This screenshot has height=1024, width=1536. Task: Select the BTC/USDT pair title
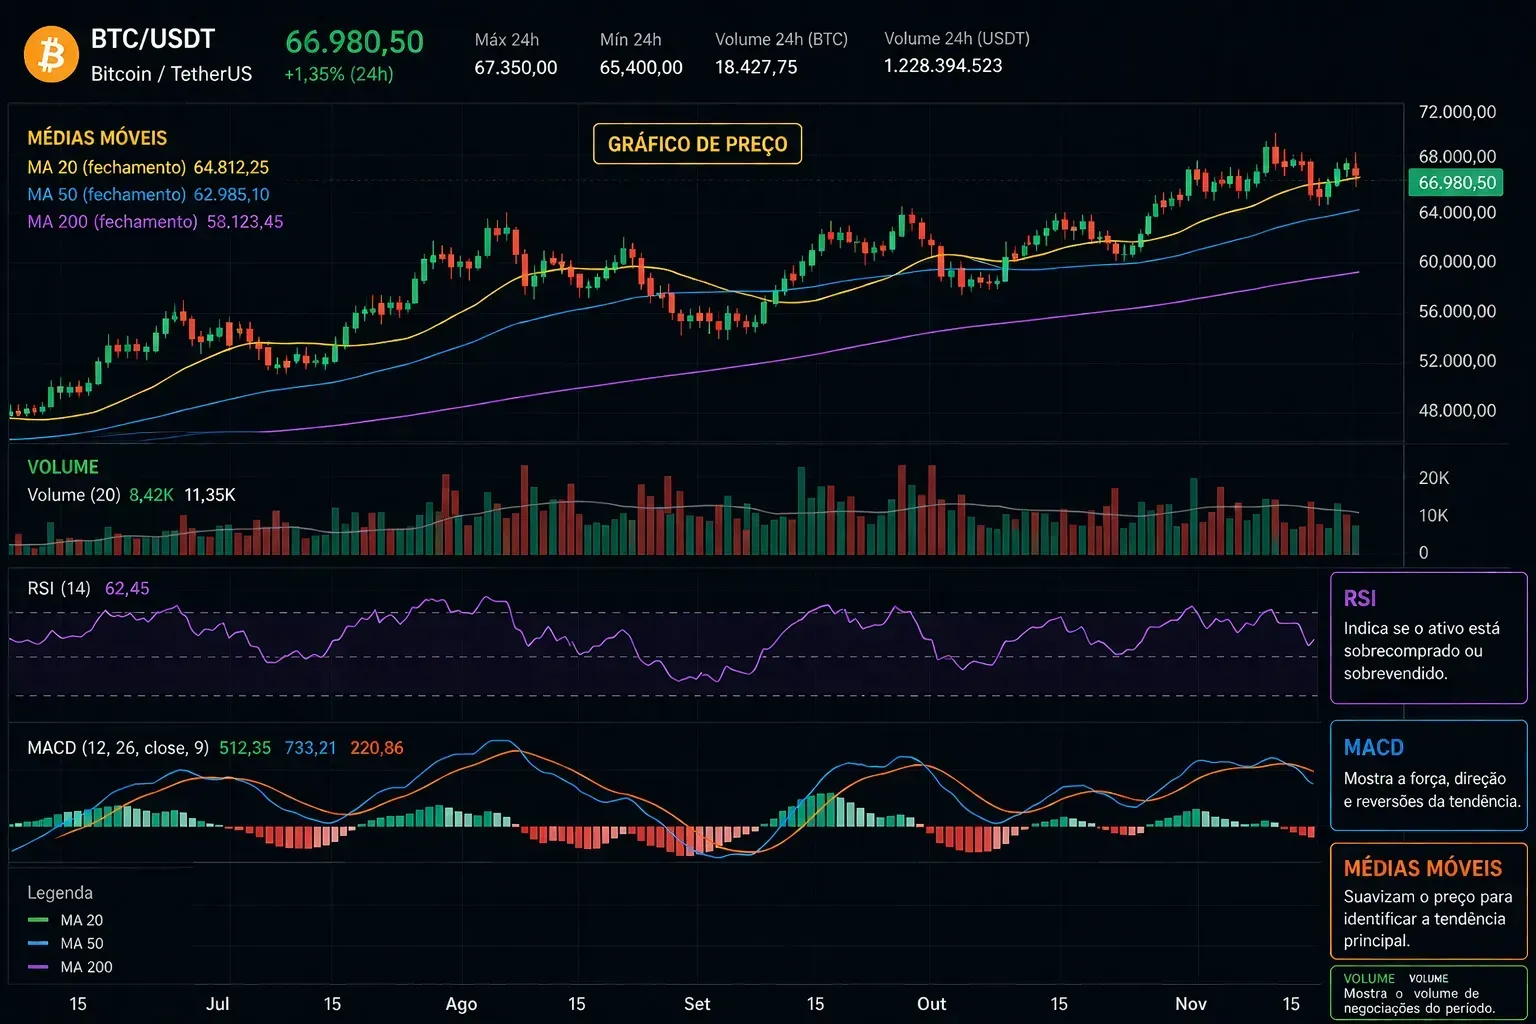coord(153,39)
